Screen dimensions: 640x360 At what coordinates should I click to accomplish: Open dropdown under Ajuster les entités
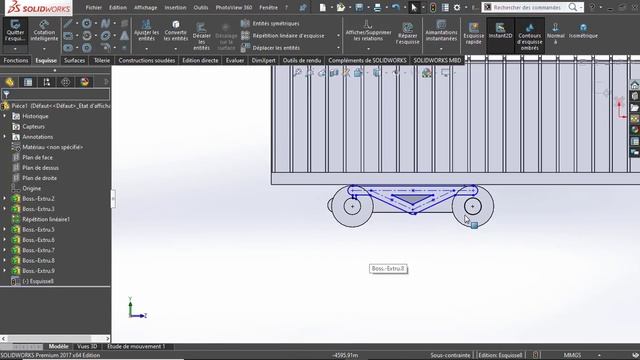146,49
